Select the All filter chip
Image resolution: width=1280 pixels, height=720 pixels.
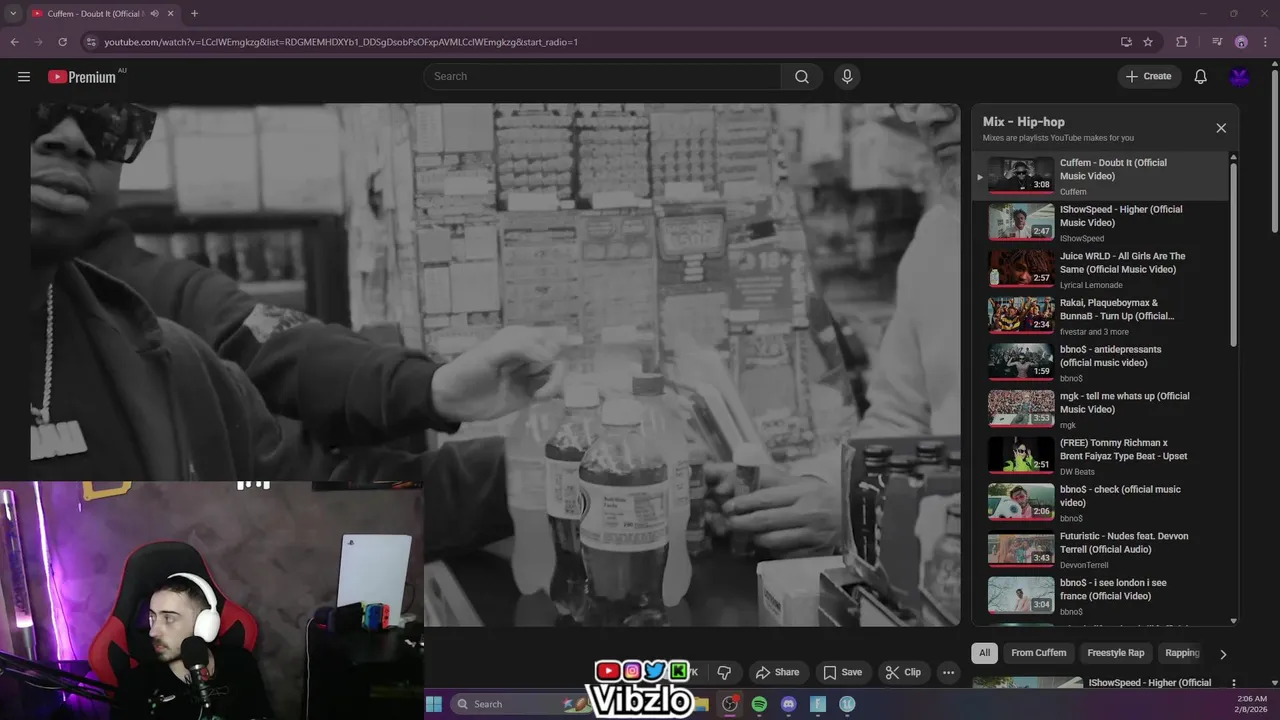pos(985,653)
